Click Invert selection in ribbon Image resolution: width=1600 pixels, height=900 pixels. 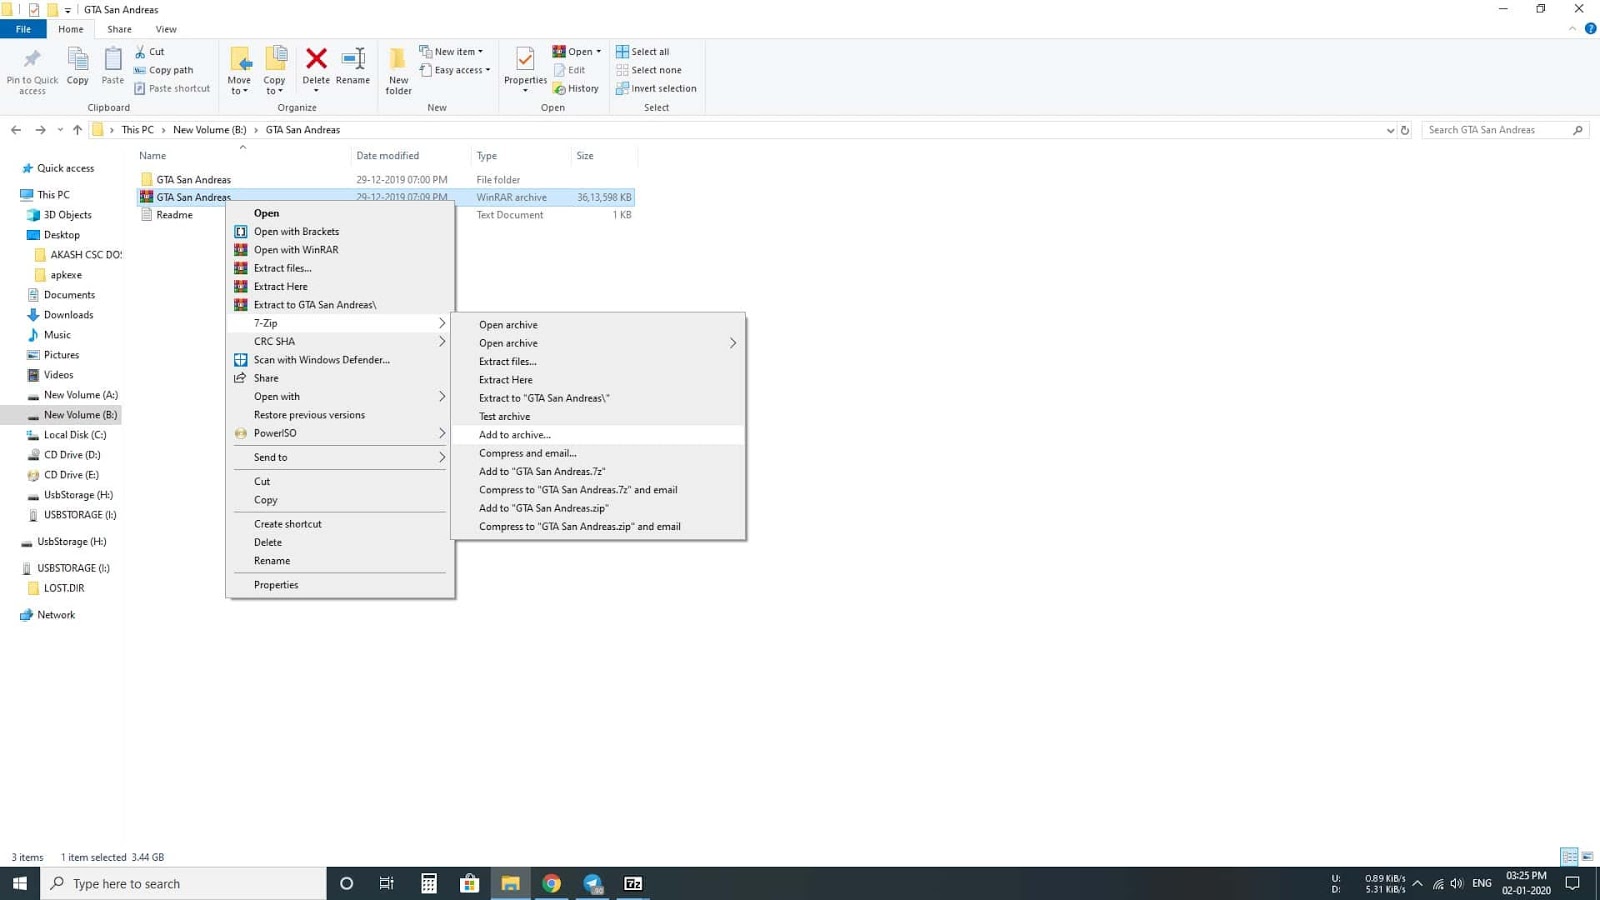pos(656,88)
